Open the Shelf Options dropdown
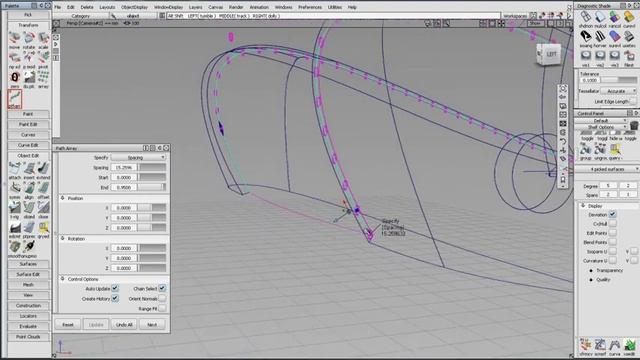This screenshot has height=360, width=640. click(x=602, y=127)
